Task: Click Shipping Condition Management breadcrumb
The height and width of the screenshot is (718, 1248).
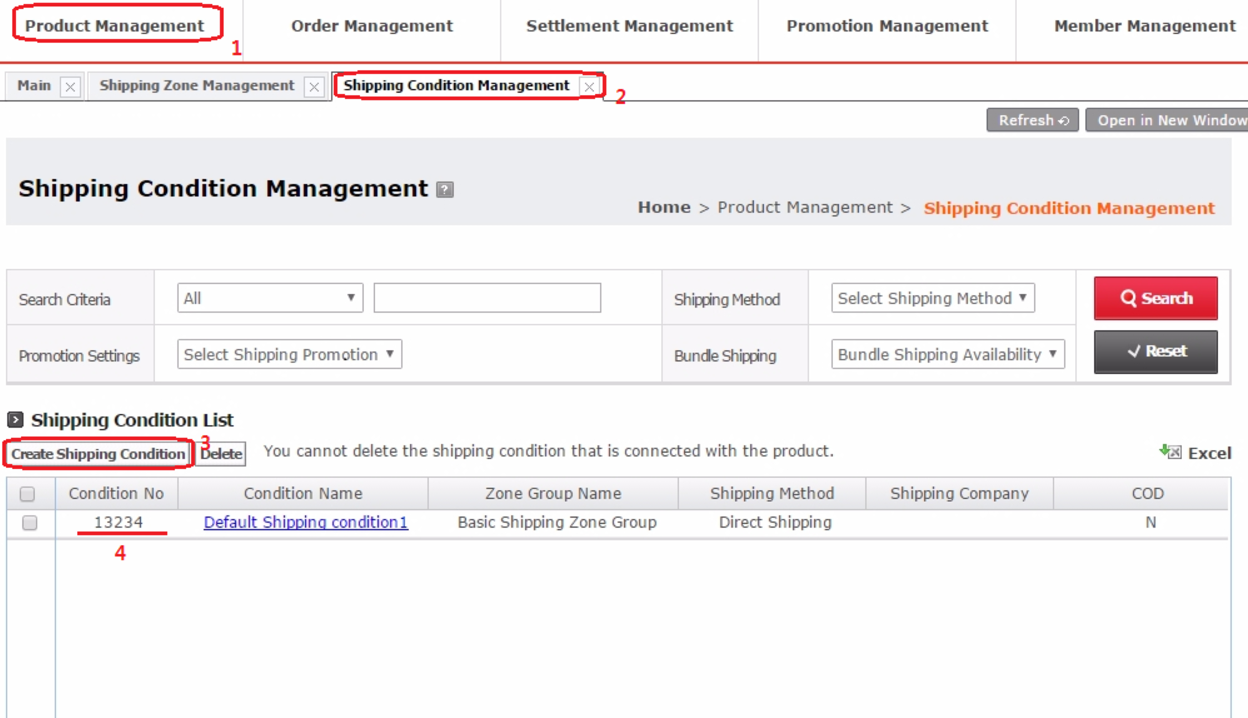Action: coord(1069,208)
